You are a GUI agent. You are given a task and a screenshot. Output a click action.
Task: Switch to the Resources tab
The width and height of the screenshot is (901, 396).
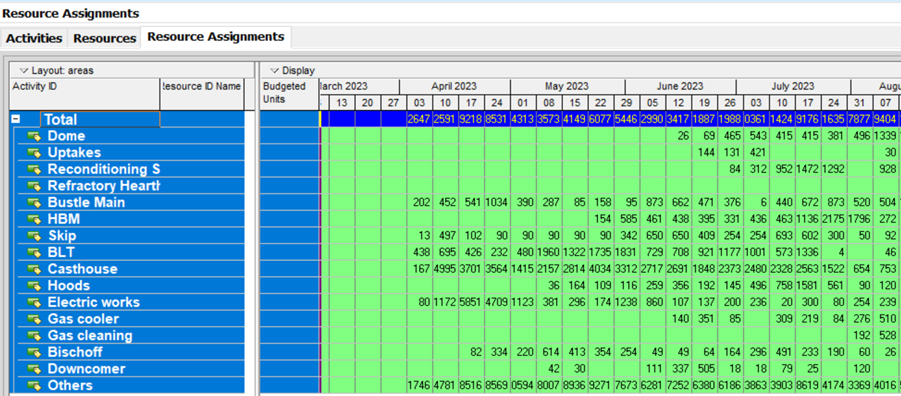[x=105, y=39]
